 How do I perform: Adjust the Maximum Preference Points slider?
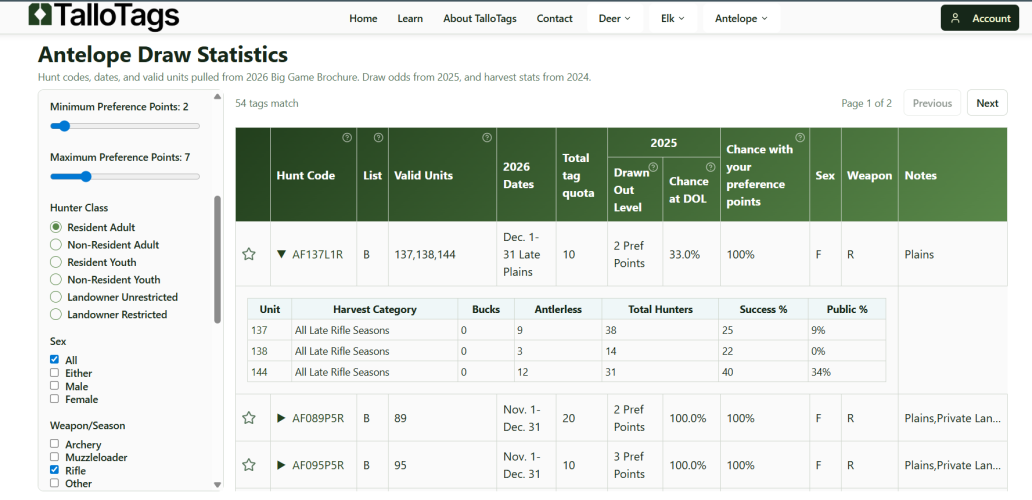86,177
